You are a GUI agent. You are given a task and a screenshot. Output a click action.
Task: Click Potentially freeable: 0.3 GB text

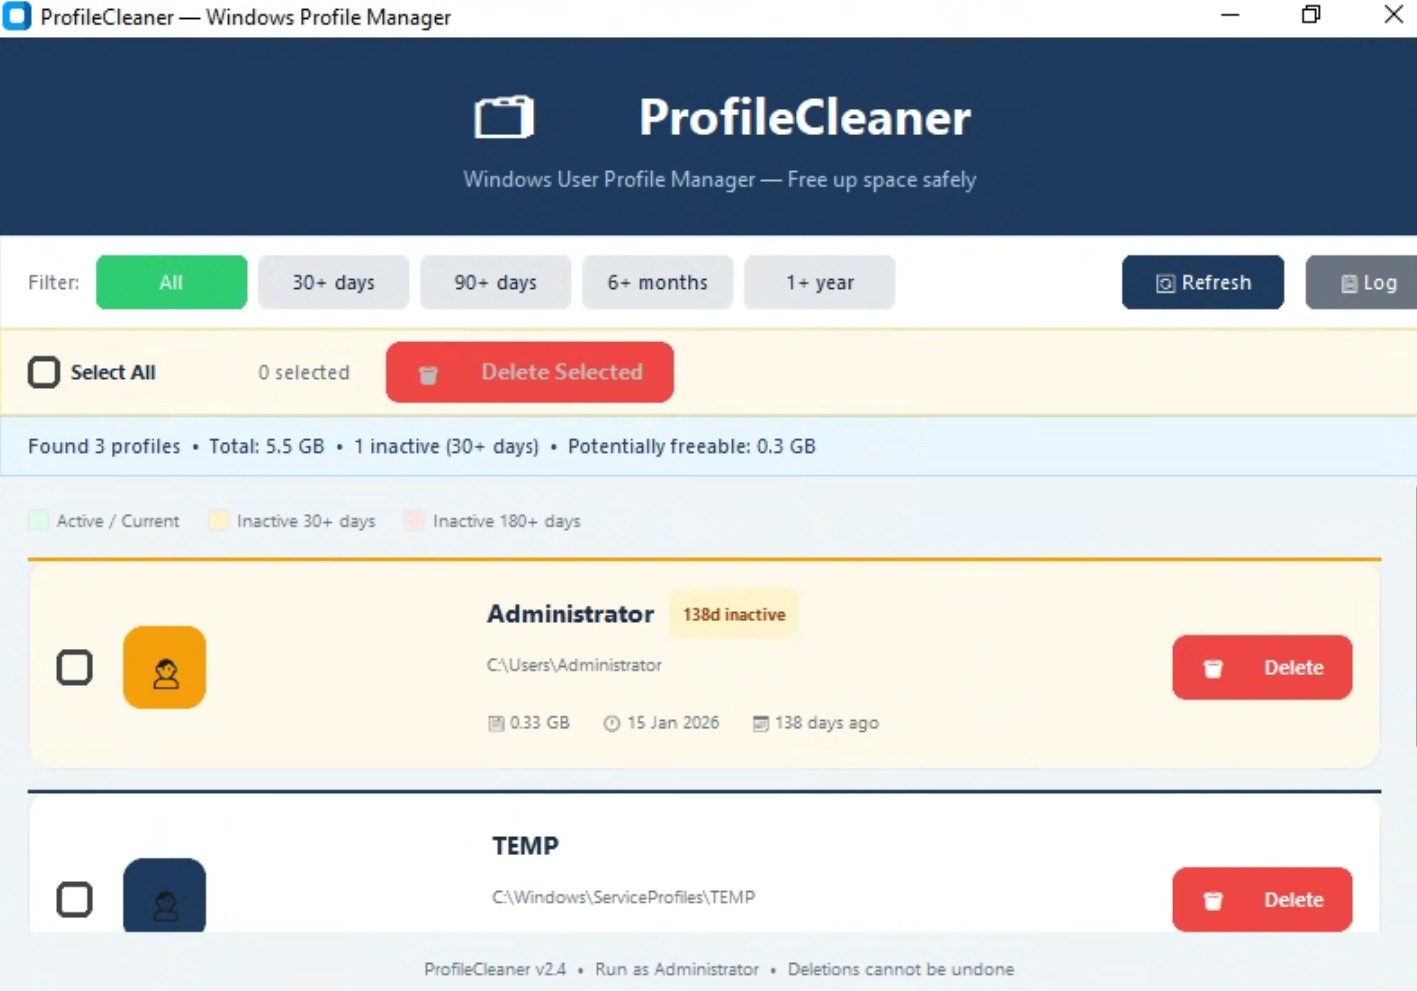pyautogui.click(x=692, y=446)
